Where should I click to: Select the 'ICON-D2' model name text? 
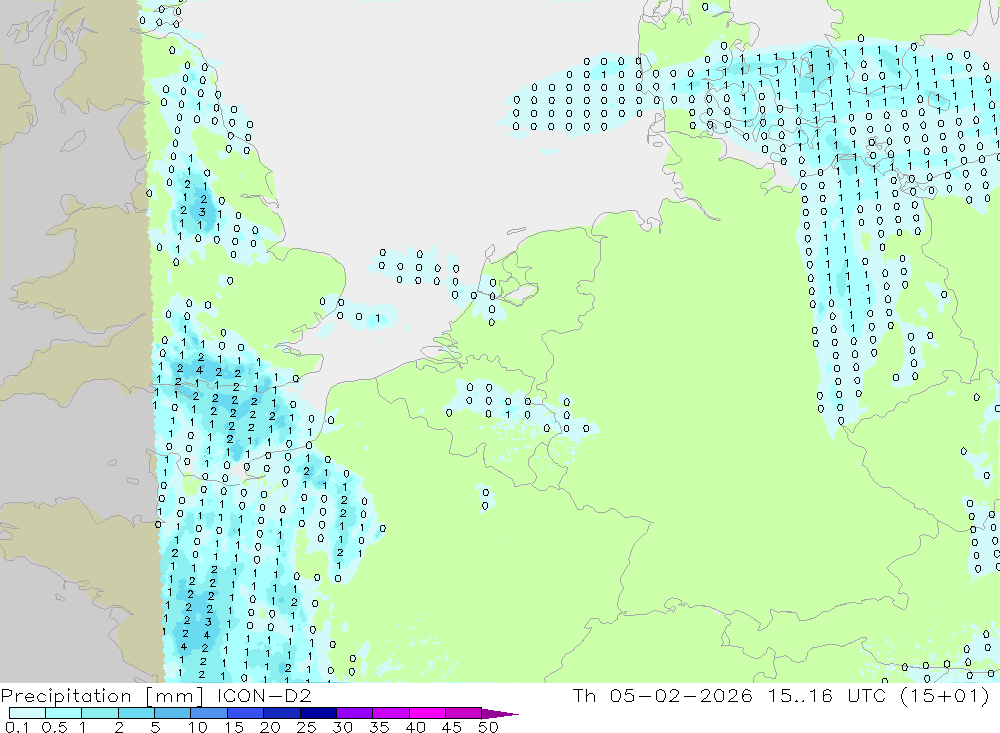(x=264, y=695)
